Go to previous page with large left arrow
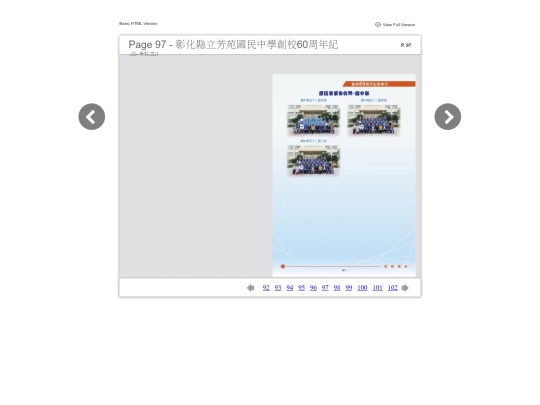Screen dimensions: 540x405 pyautogui.click(x=92, y=117)
